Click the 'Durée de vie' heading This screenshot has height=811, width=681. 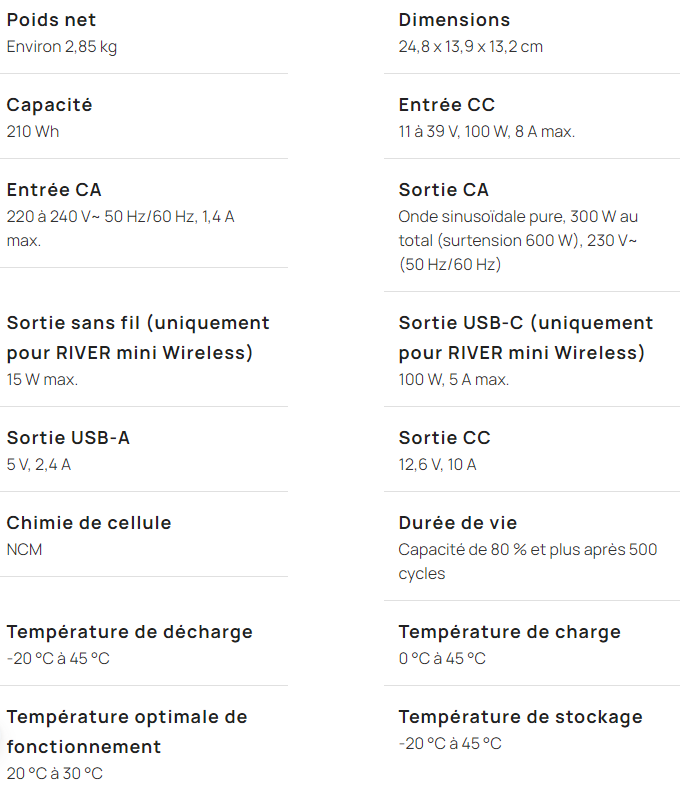[457, 523]
